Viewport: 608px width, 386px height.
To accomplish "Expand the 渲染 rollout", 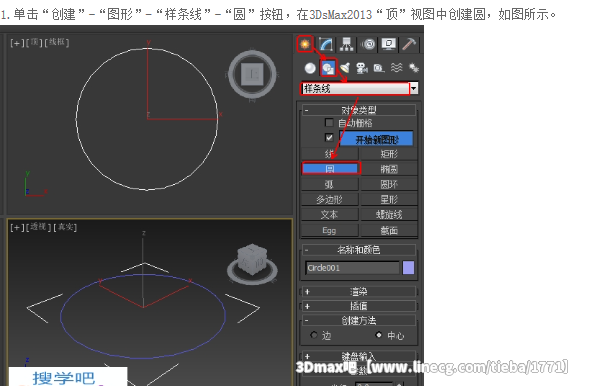I will point(359,291).
